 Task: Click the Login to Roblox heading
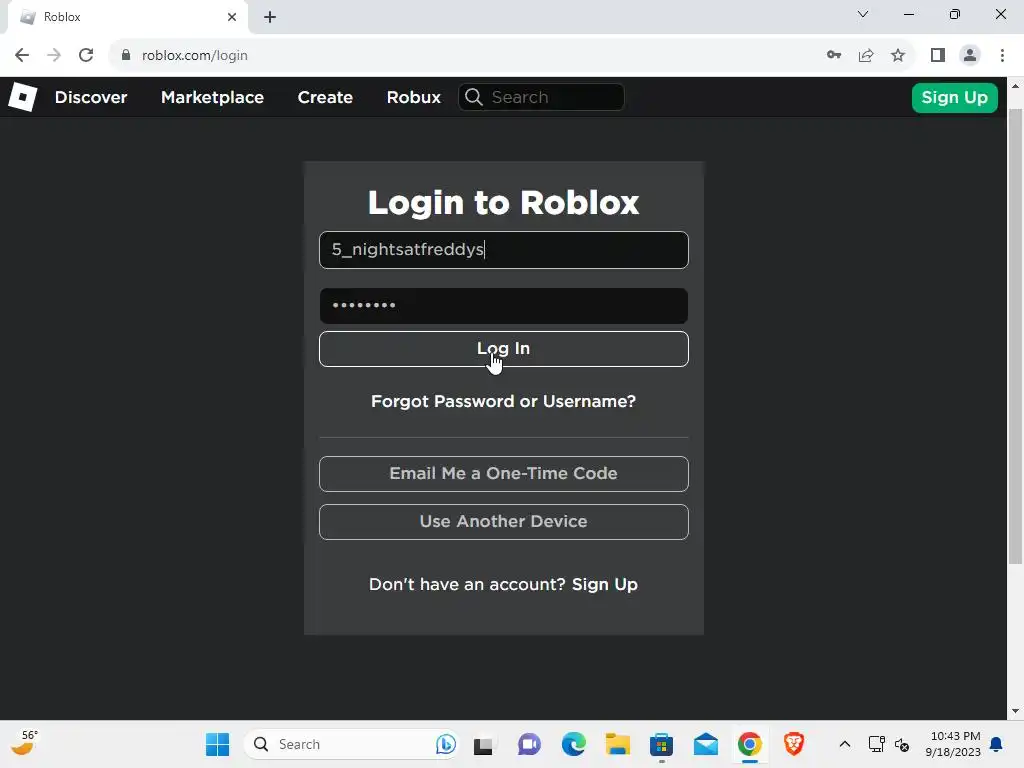click(504, 202)
